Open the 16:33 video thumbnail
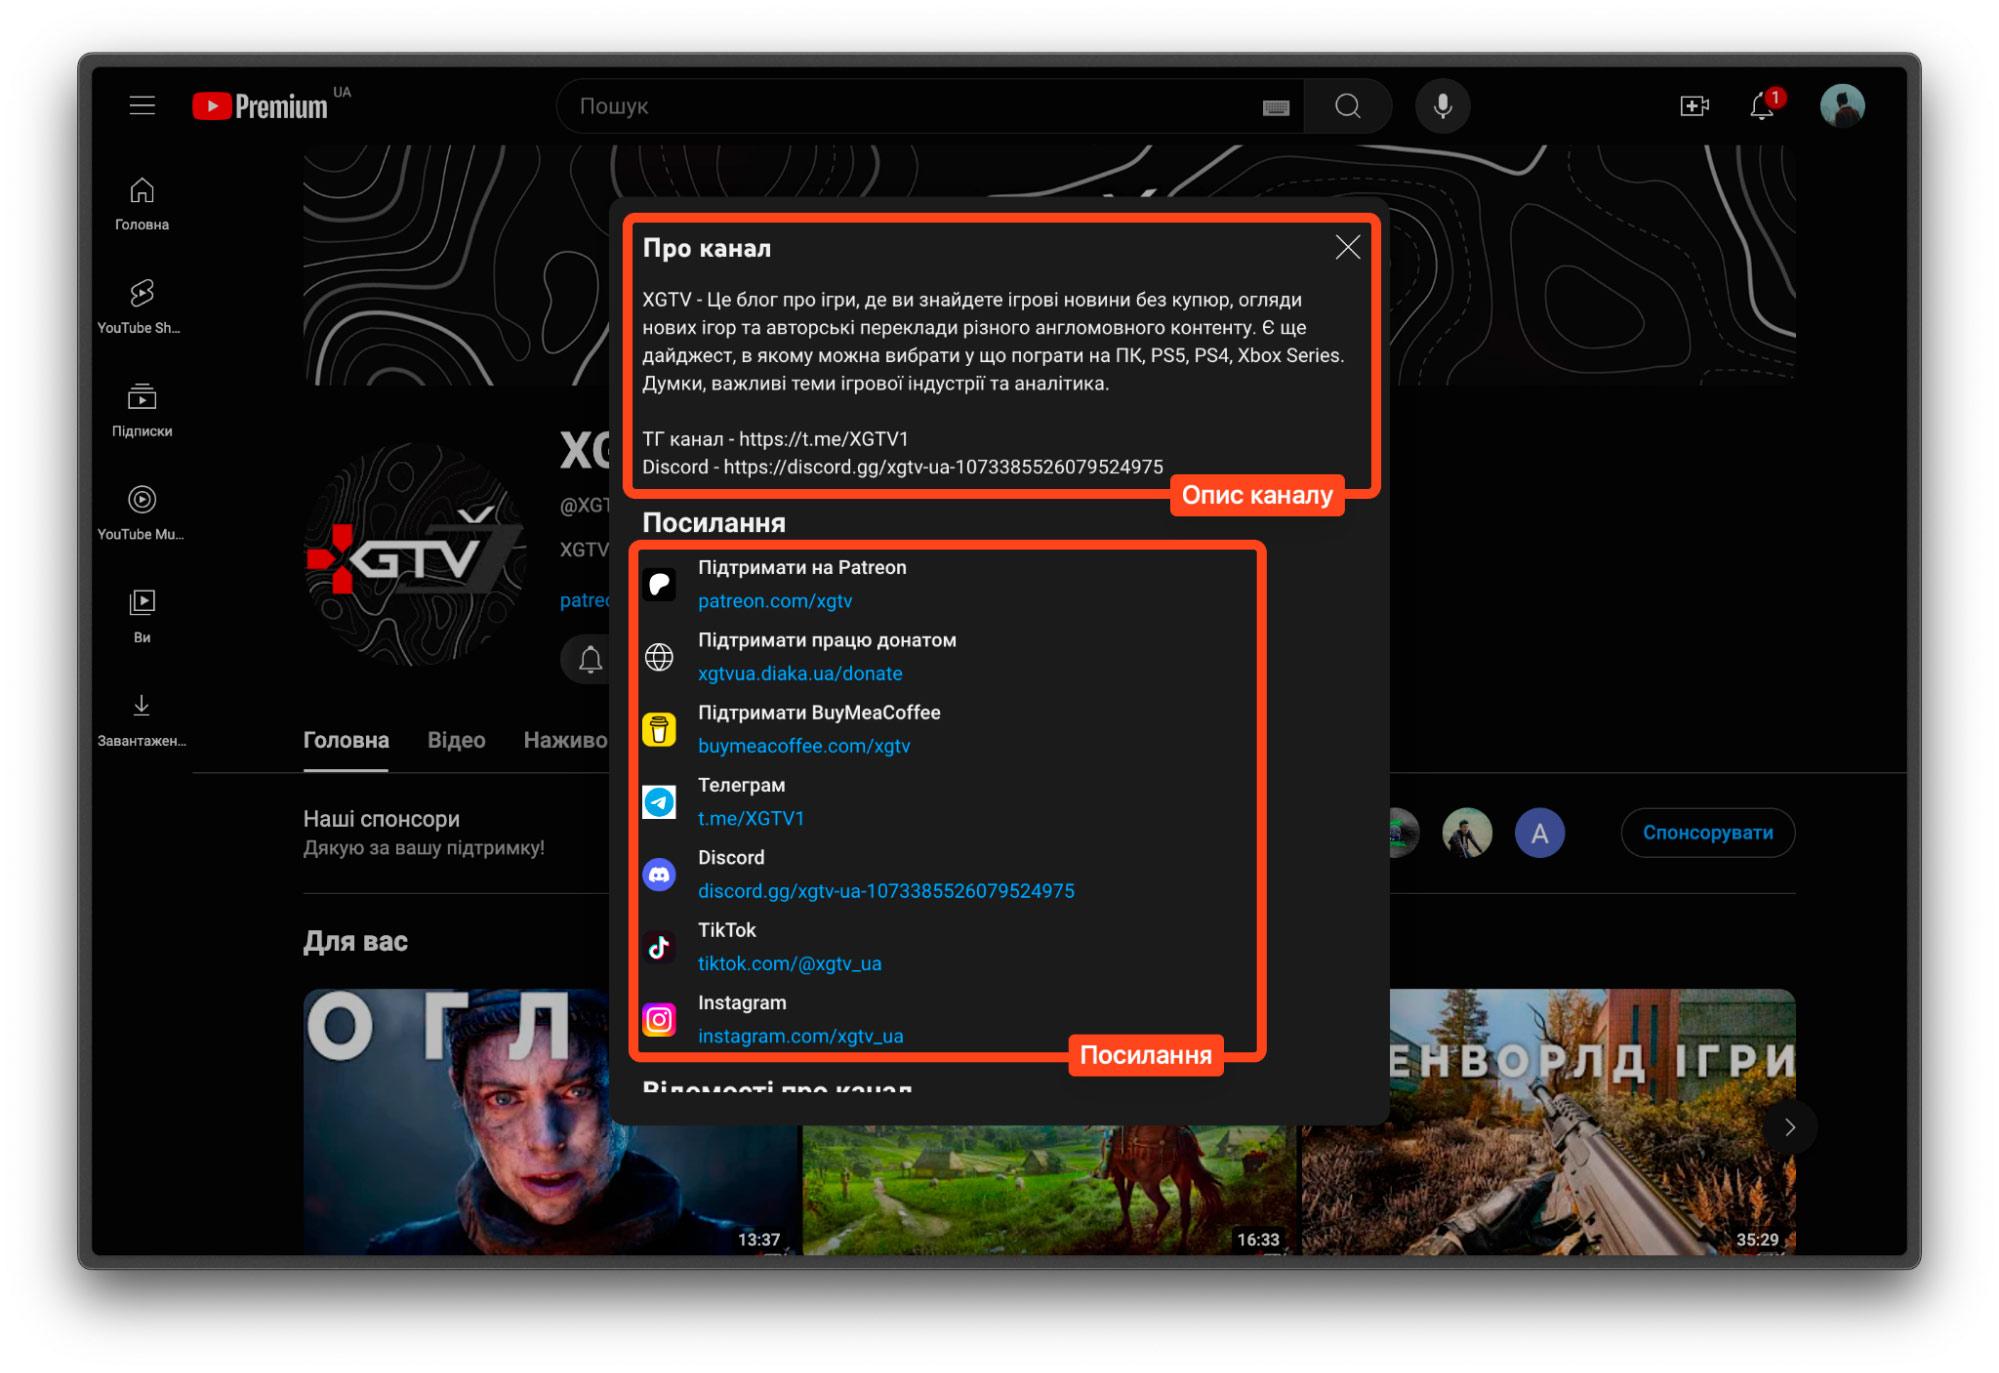The image size is (1999, 1373). click(1048, 1188)
